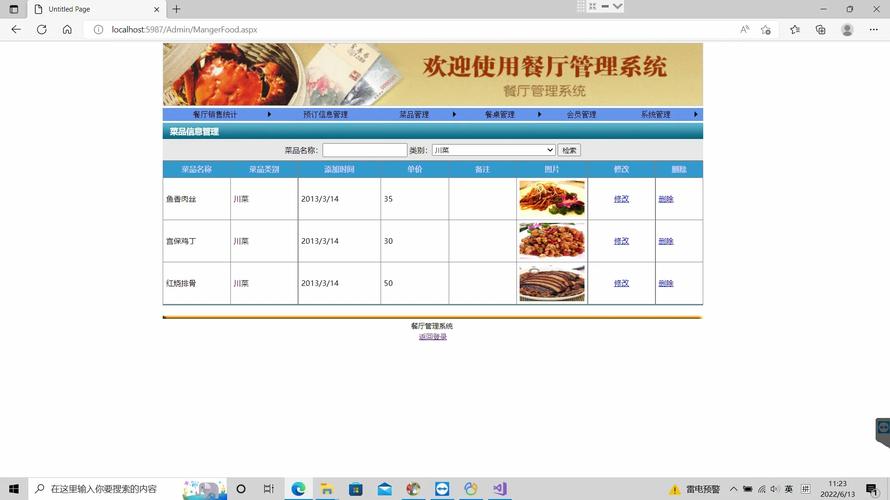
Task: Open browser settings and more menu
Action: point(874,30)
